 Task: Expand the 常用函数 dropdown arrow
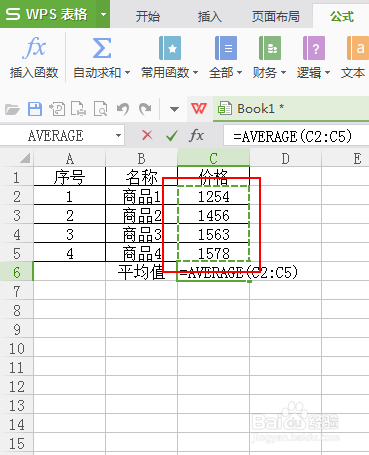tap(195, 72)
